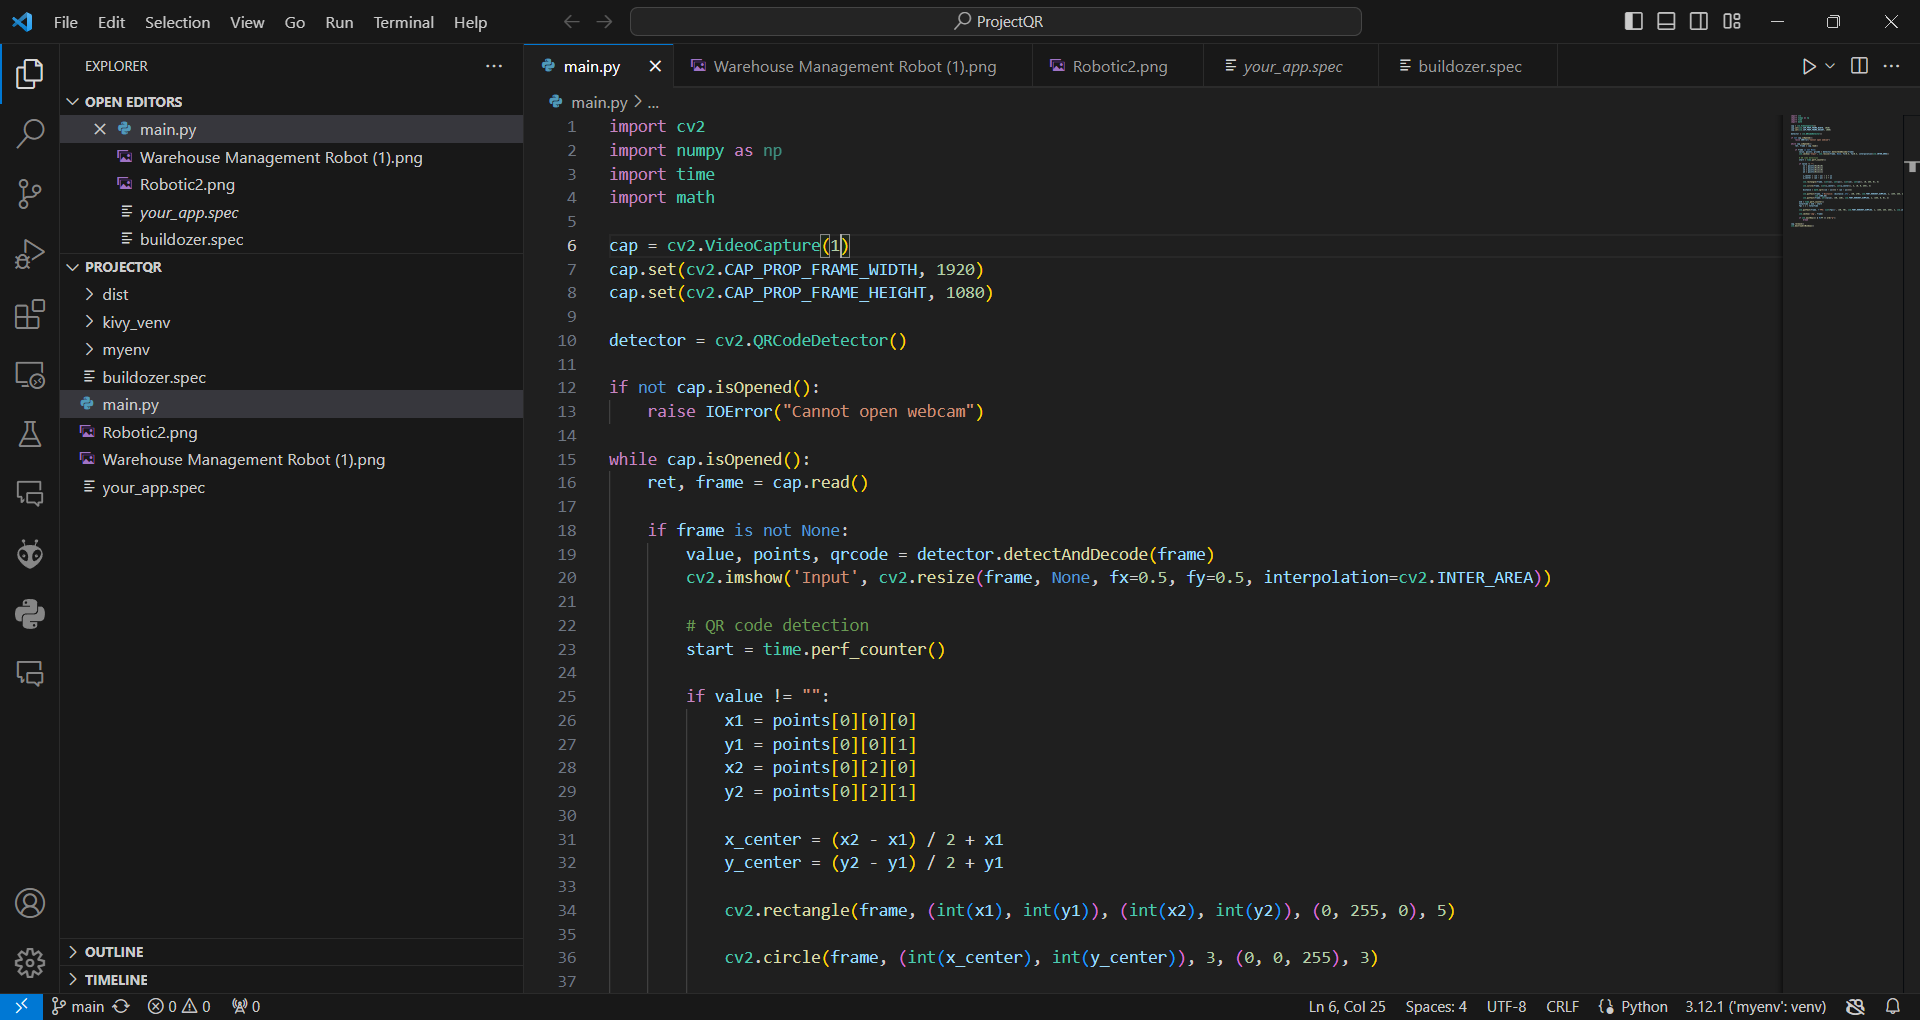Open Run and Debug view
Image resolution: width=1920 pixels, height=1020 pixels.
pos(30,254)
